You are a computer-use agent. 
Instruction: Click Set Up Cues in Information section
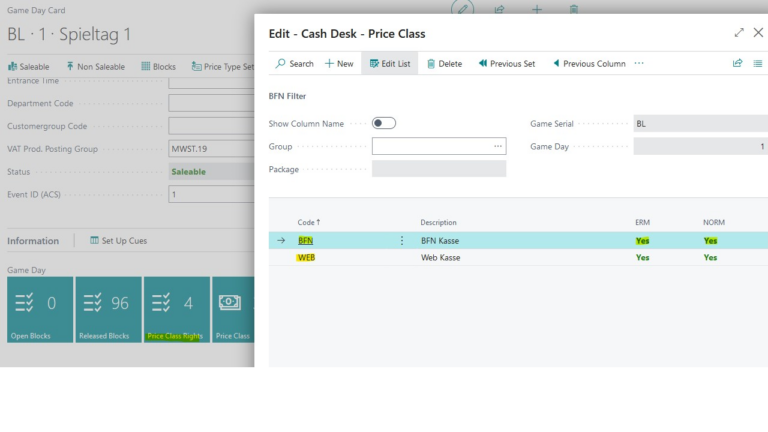tap(118, 240)
